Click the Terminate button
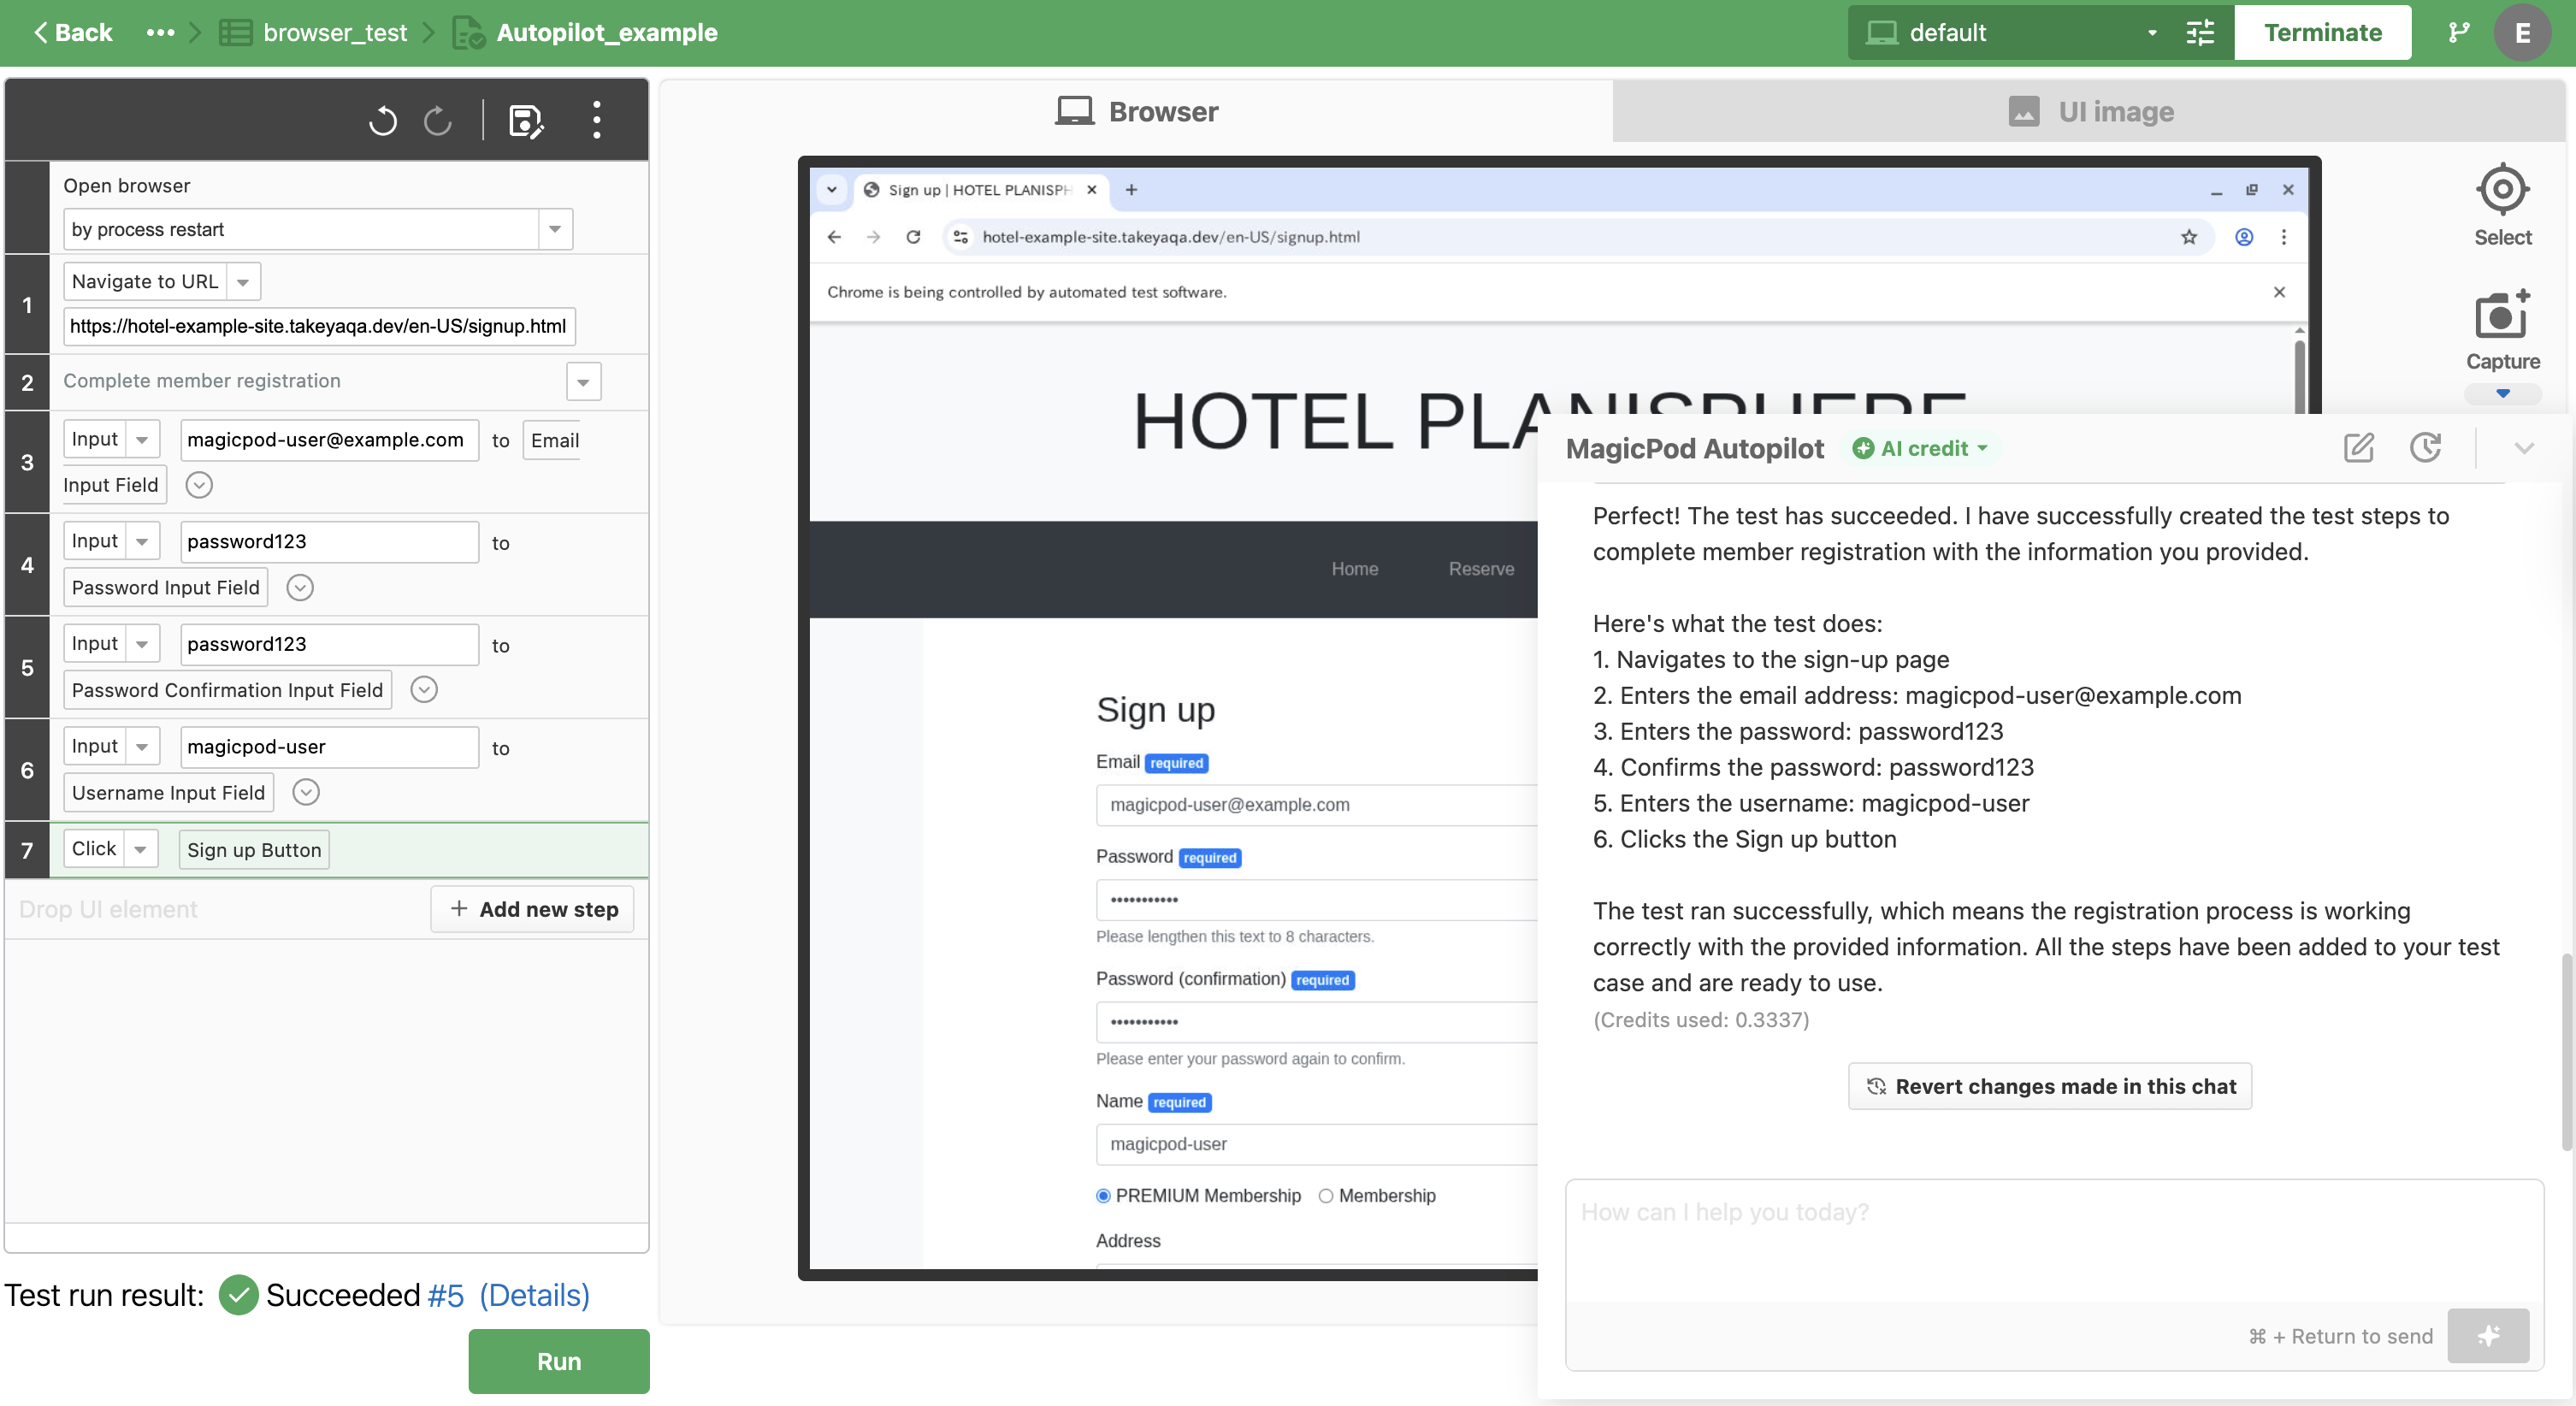The image size is (2576, 1406). [2322, 33]
